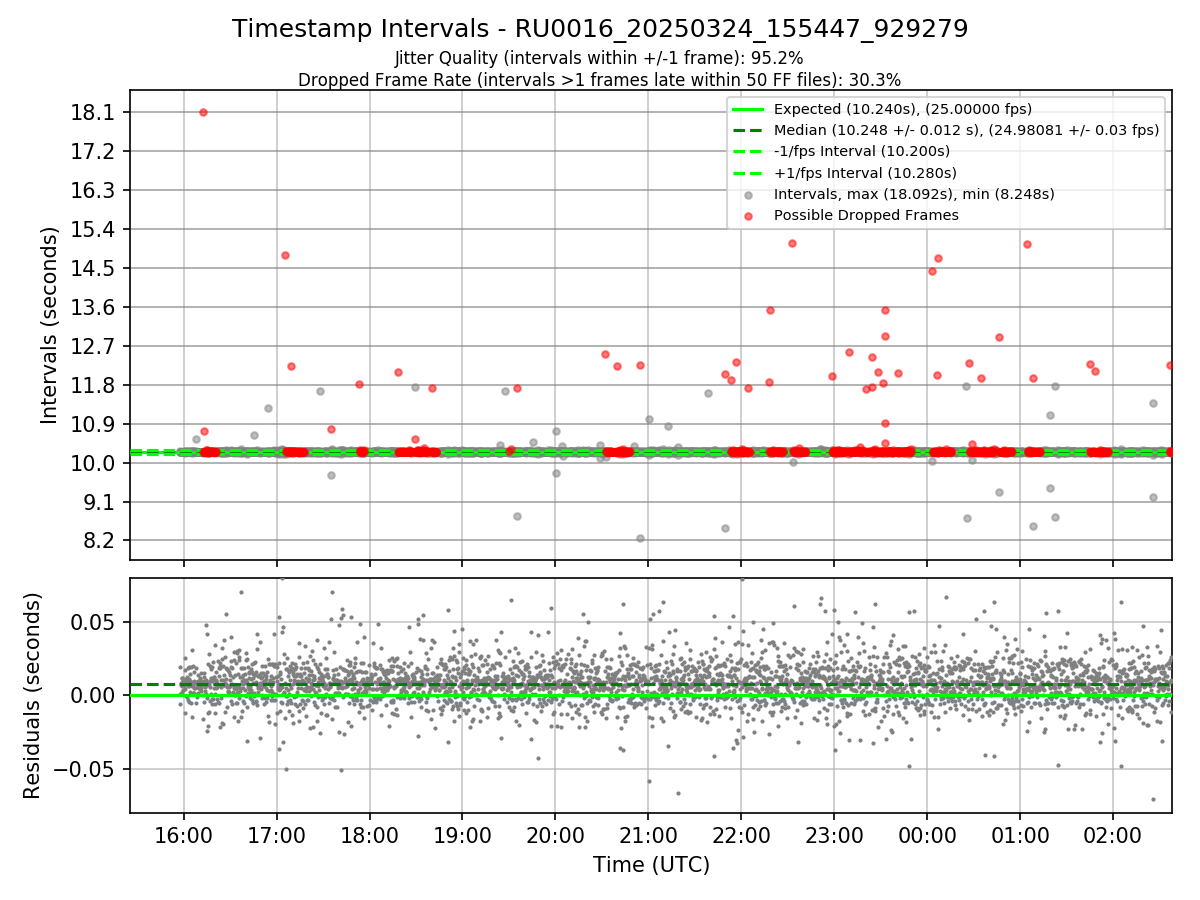Viewport: 1200px width, 900px height.
Task: Click the "Time (UTC)" x-axis label
Action: (x=651, y=864)
